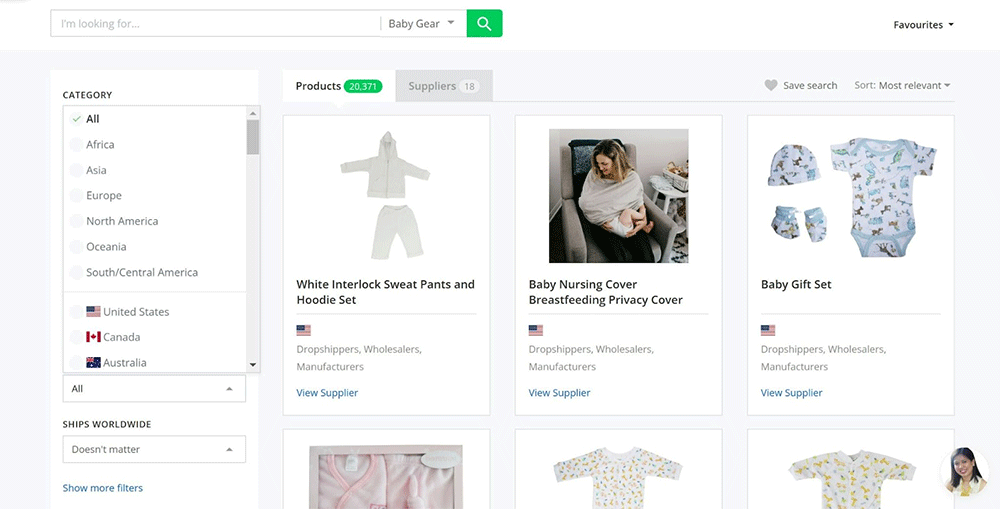
Task: Click the US flag under Baby Gift Set
Action: (x=768, y=330)
